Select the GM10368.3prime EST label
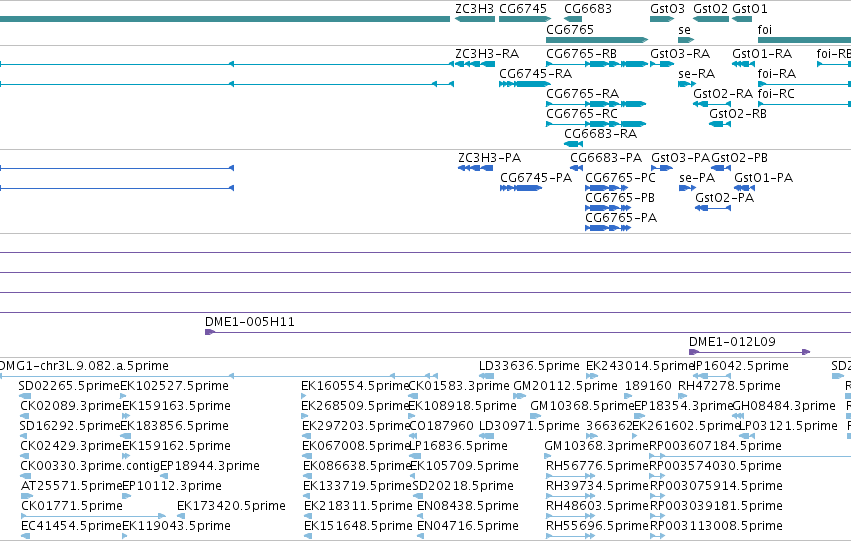The image size is (851, 541). [596, 447]
